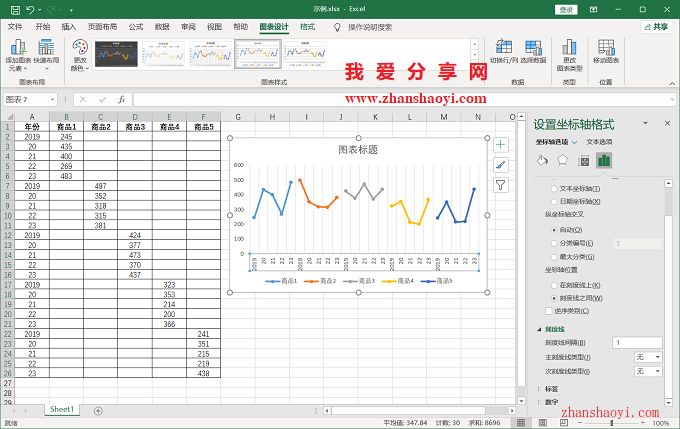Click Move Chart (移动图表)
680x429 pixels.
606,51
